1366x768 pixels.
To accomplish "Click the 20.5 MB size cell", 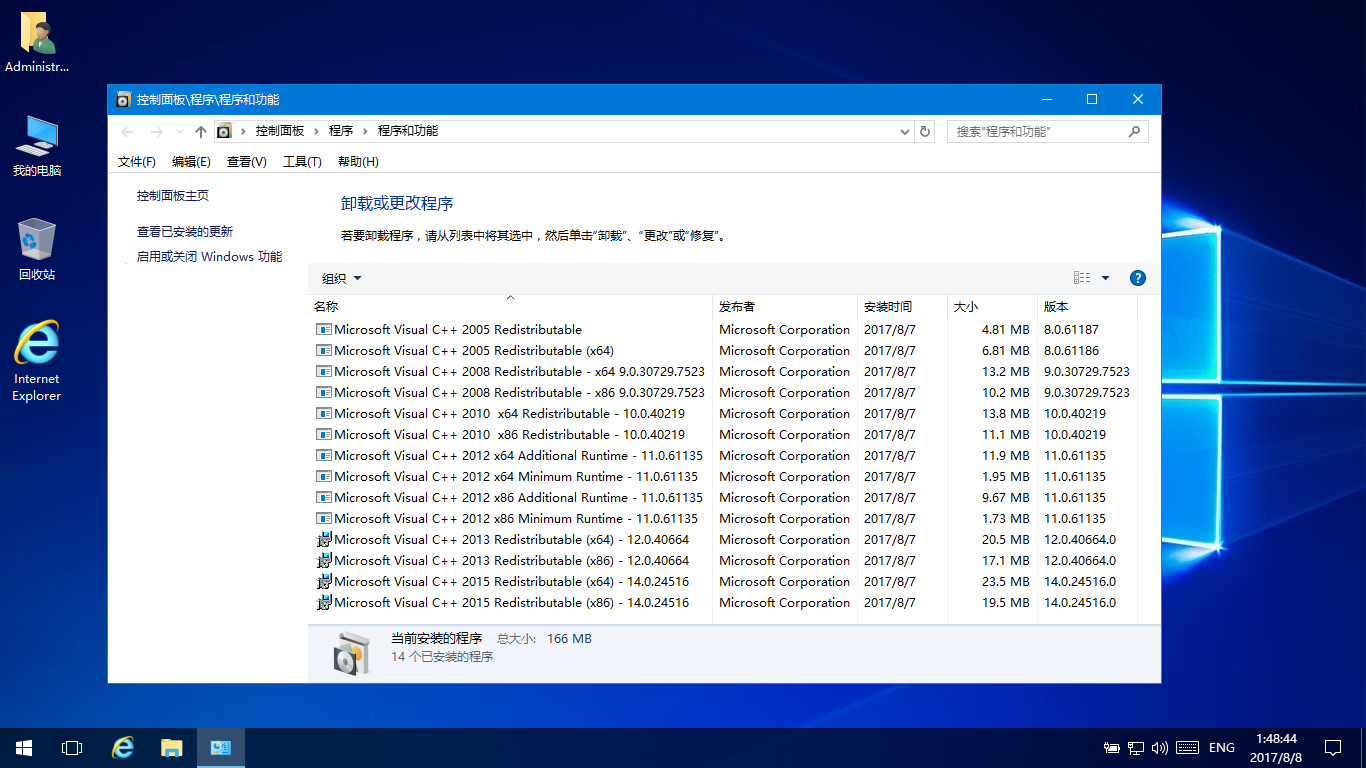I will (x=1005, y=540).
